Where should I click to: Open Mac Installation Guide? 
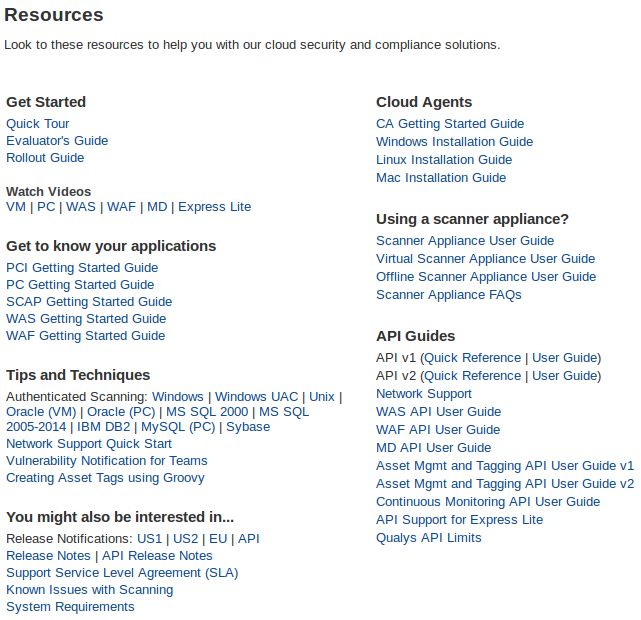click(x=441, y=178)
